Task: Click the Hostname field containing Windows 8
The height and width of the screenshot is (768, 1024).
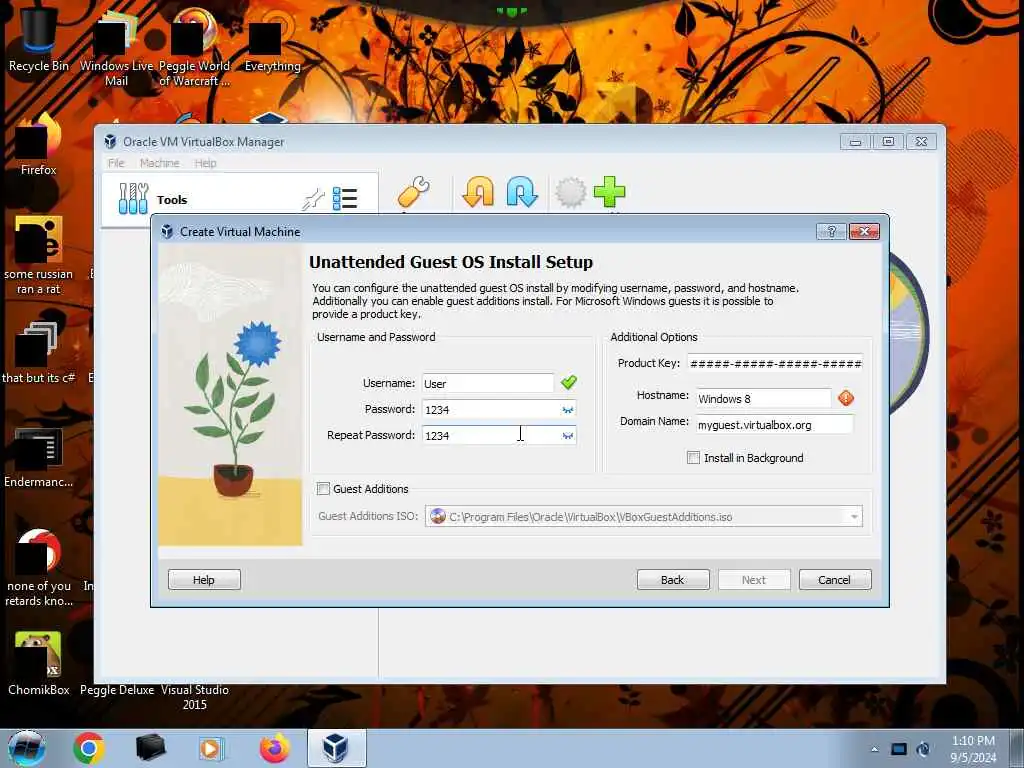Action: (763, 398)
